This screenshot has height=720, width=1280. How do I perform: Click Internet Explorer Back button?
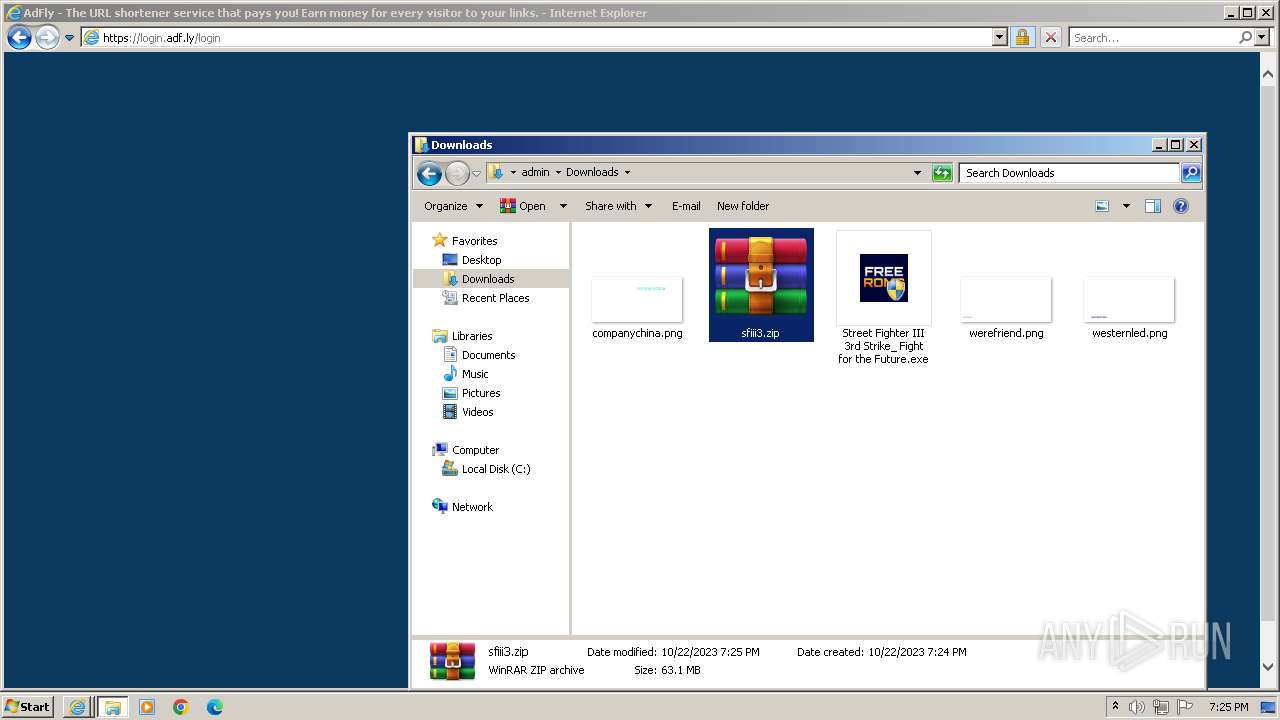(19, 38)
